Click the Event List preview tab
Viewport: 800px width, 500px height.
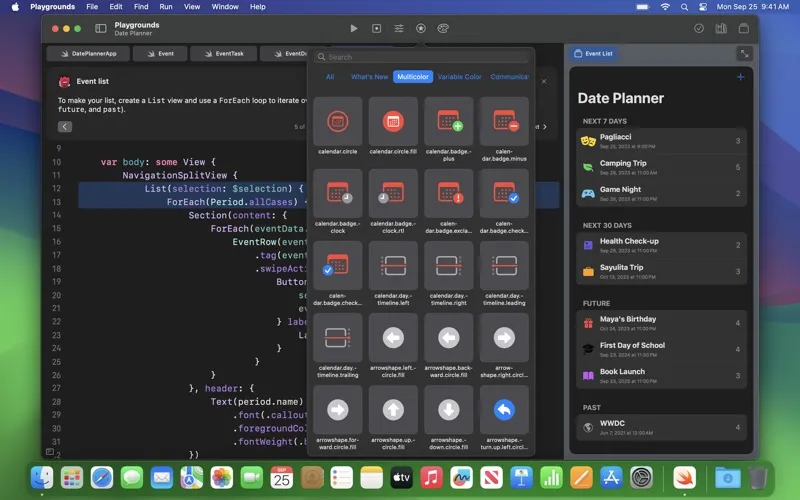(593, 54)
